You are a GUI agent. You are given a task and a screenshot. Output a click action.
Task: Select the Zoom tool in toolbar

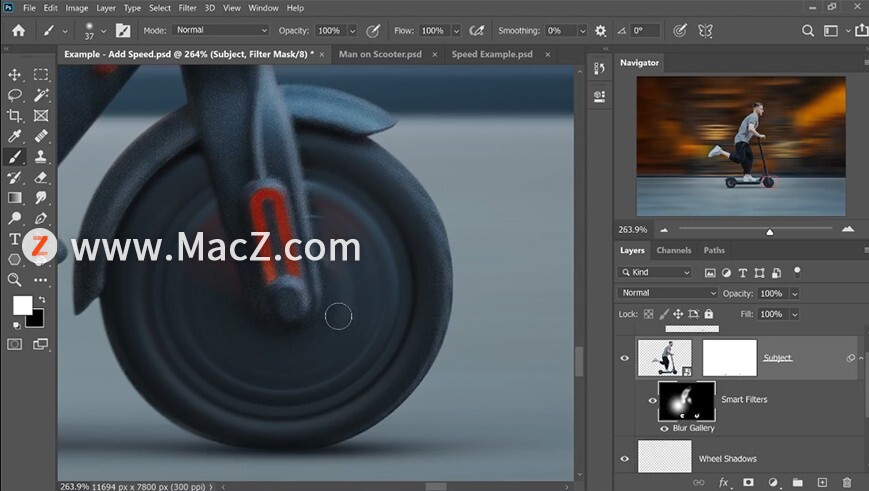(15, 280)
